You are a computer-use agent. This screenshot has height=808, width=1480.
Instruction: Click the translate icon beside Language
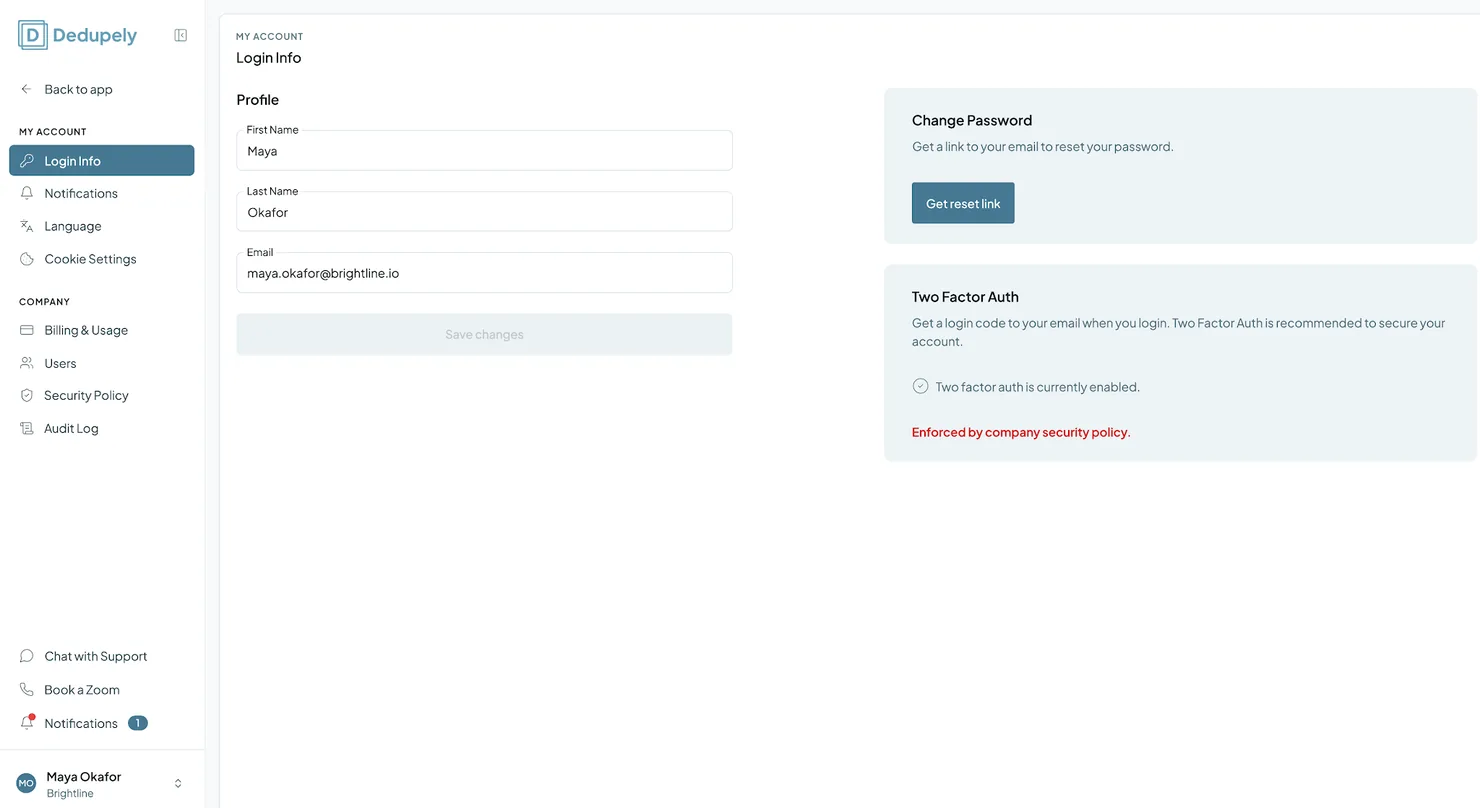click(x=27, y=226)
